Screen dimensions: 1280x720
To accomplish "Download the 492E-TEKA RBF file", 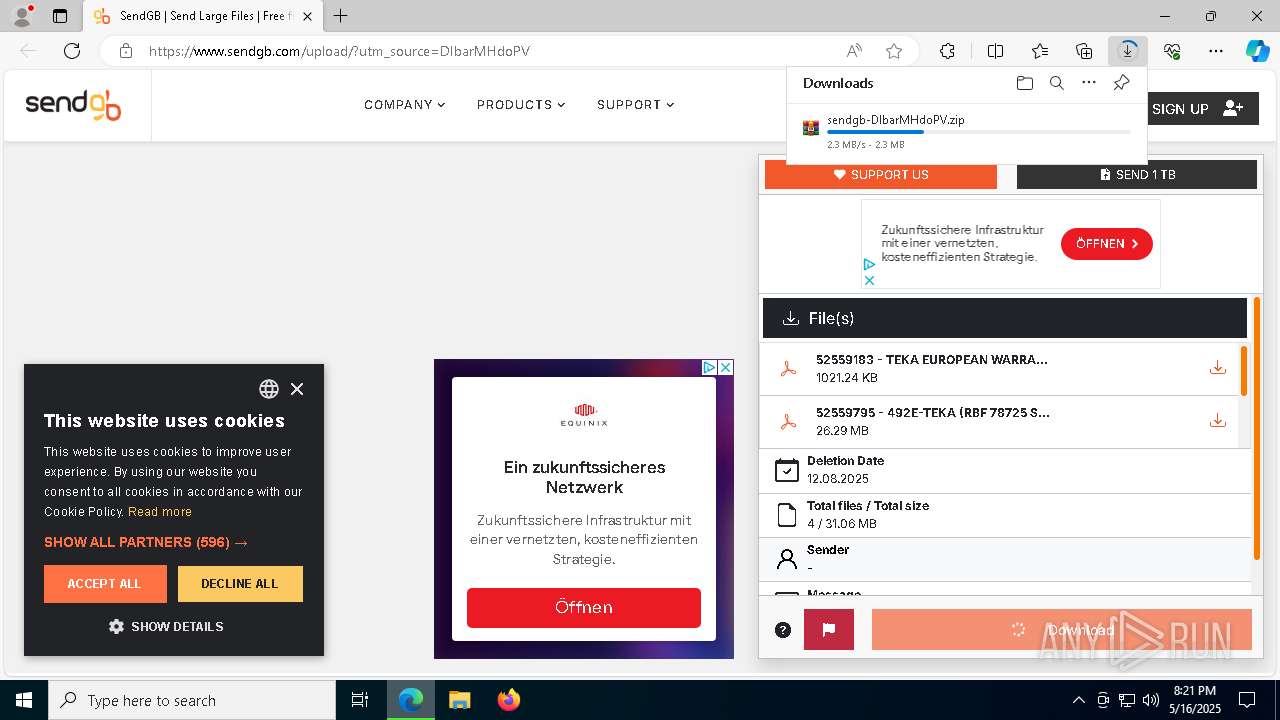I will (1217, 421).
